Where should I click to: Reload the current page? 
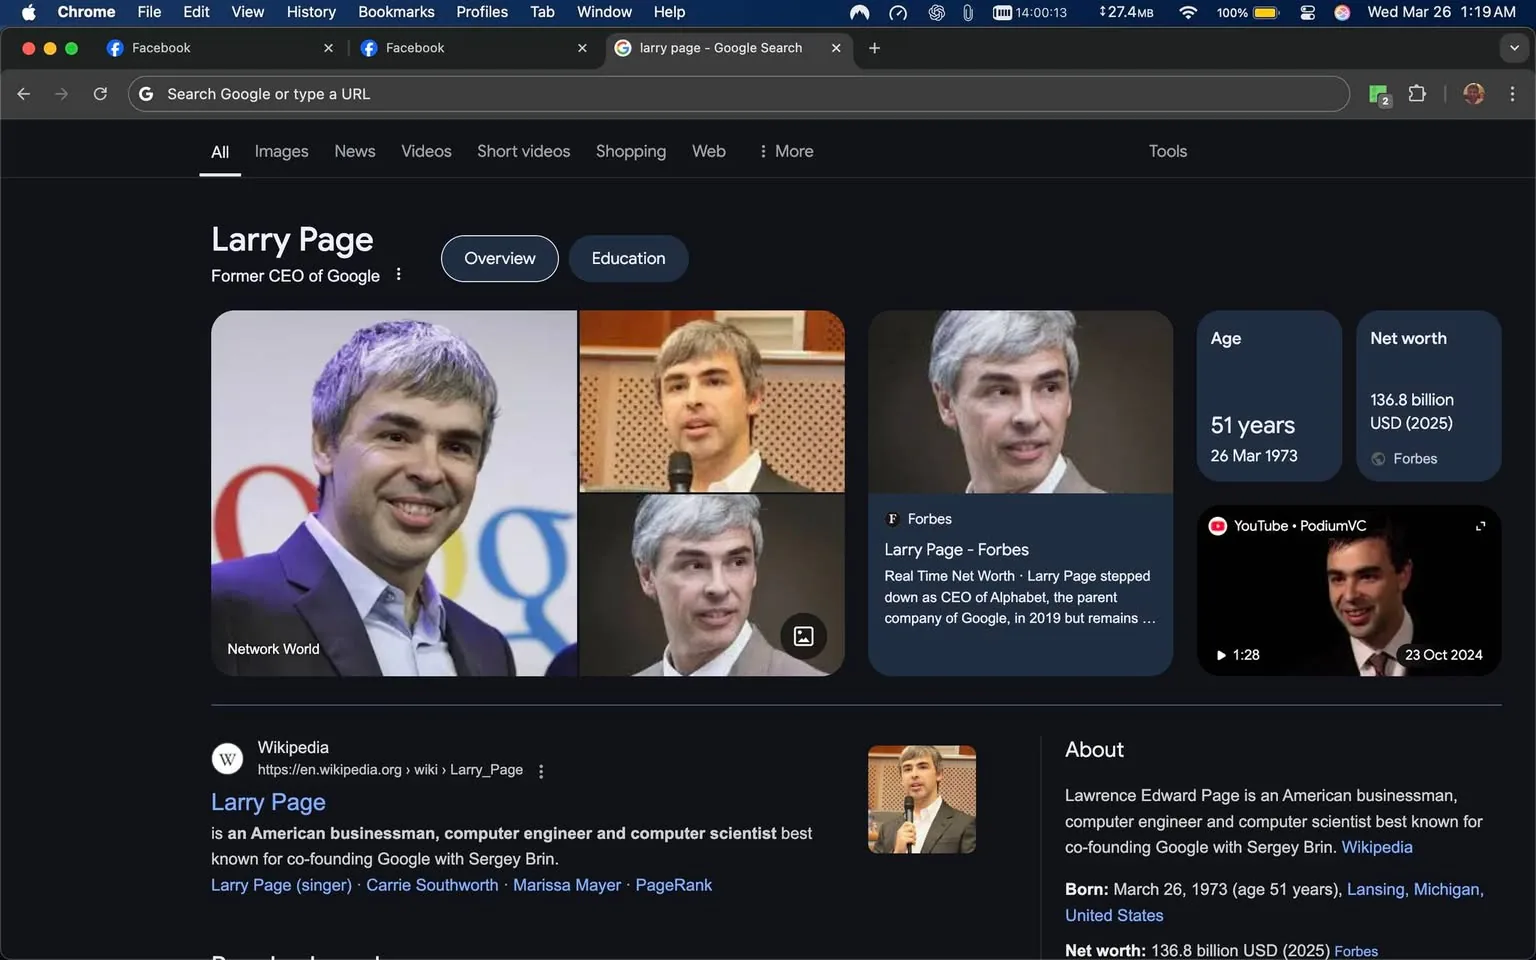coord(100,93)
